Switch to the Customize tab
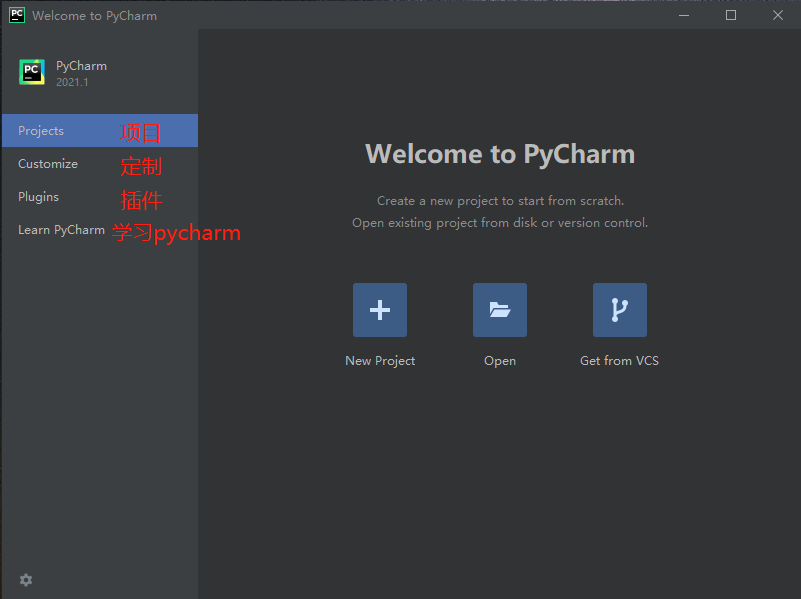Image resolution: width=801 pixels, height=599 pixels. pyautogui.click(x=100, y=164)
